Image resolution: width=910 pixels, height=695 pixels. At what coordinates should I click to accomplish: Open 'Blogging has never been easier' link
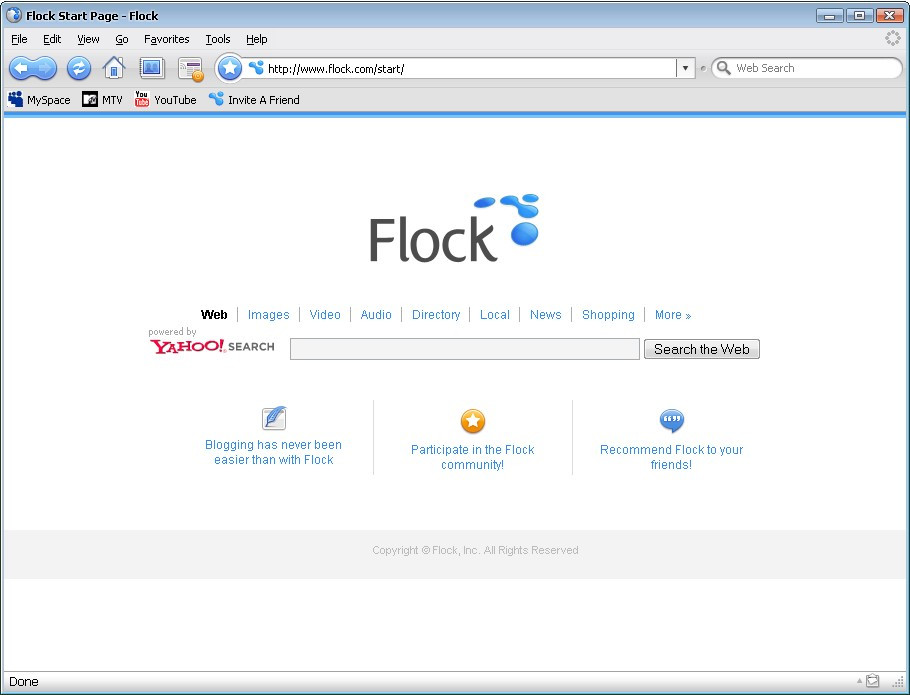pyautogui.click(x=273, y=452)
